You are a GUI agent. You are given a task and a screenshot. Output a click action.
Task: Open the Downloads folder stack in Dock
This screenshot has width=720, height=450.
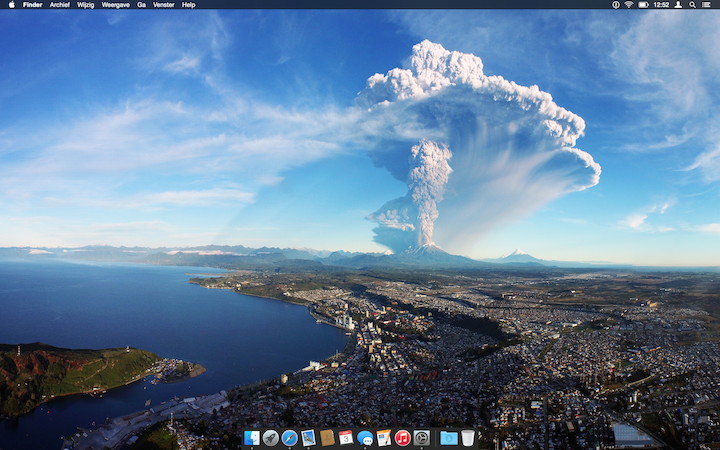[x=448, y=438]
